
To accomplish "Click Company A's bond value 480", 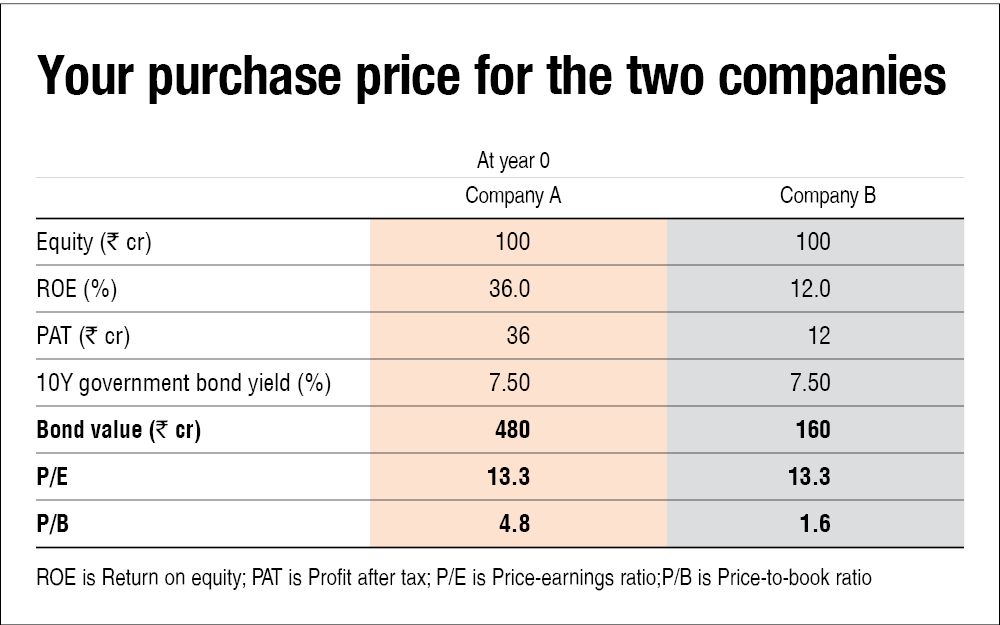I will 512,430.
